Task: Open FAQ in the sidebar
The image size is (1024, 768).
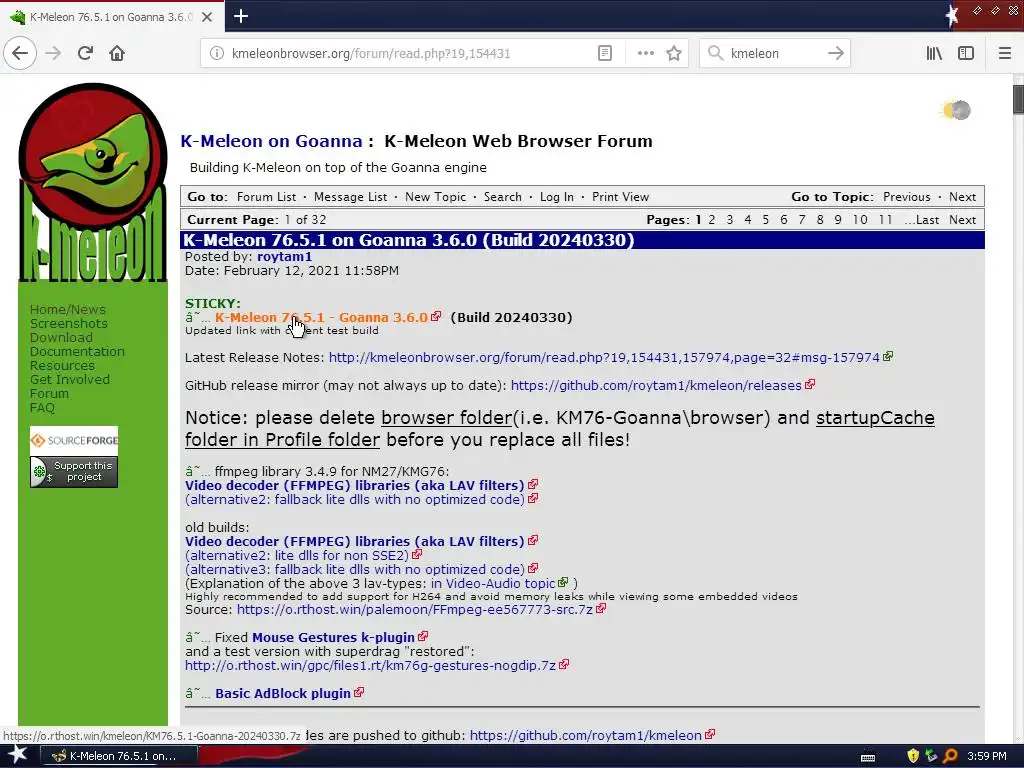Action: click(42, 408)
